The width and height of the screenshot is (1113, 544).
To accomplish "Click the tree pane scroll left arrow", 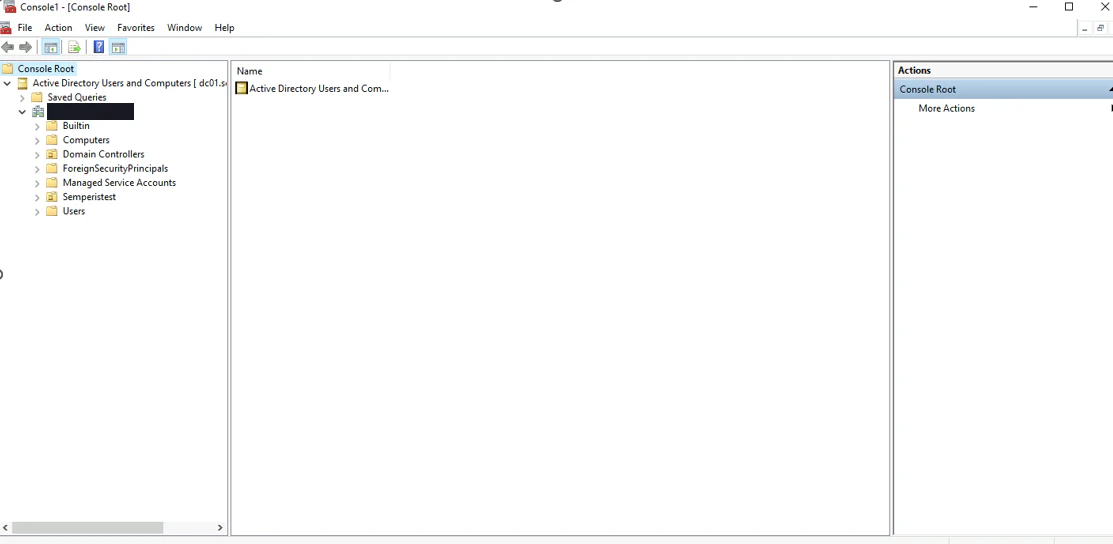I will coord(6,528).
